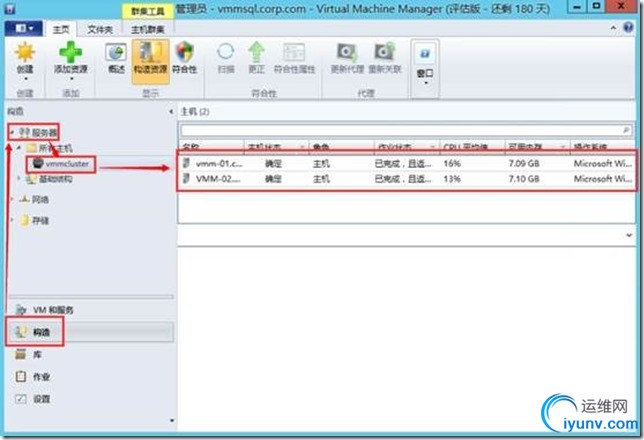Switch to the 文件夹 (Folder) tab
Viewport: 644px width, 440px height.
(x=100, y=29)
